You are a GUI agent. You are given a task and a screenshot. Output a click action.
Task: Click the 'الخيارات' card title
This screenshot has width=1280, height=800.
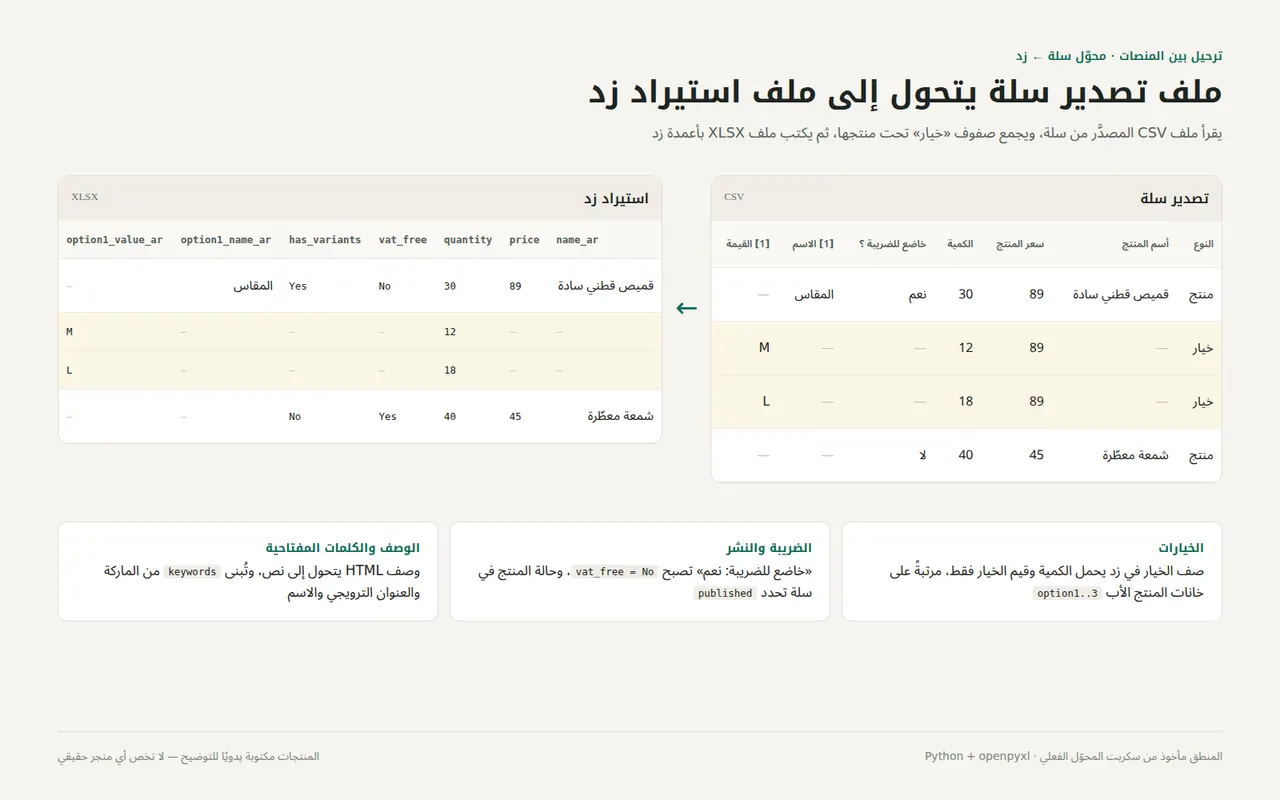pyautogui.click(x=1181, y=548)
